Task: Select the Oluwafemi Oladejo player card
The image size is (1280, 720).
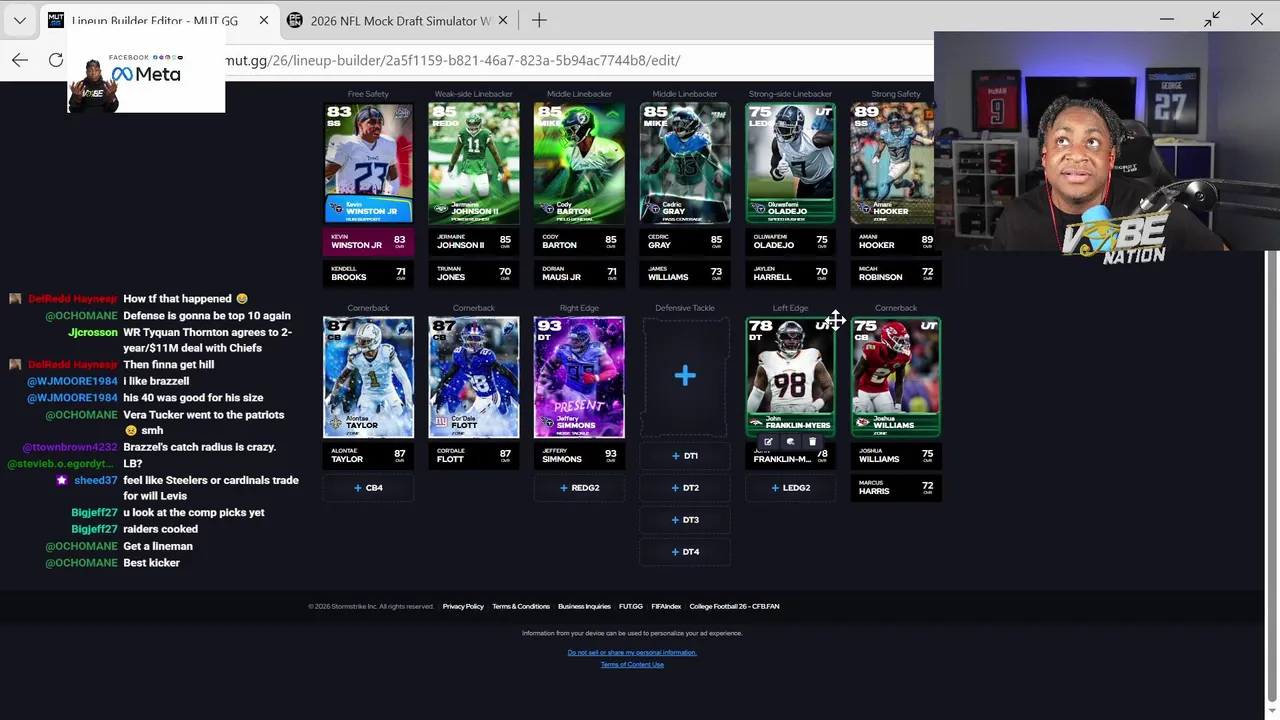Action: pos(790,163)
